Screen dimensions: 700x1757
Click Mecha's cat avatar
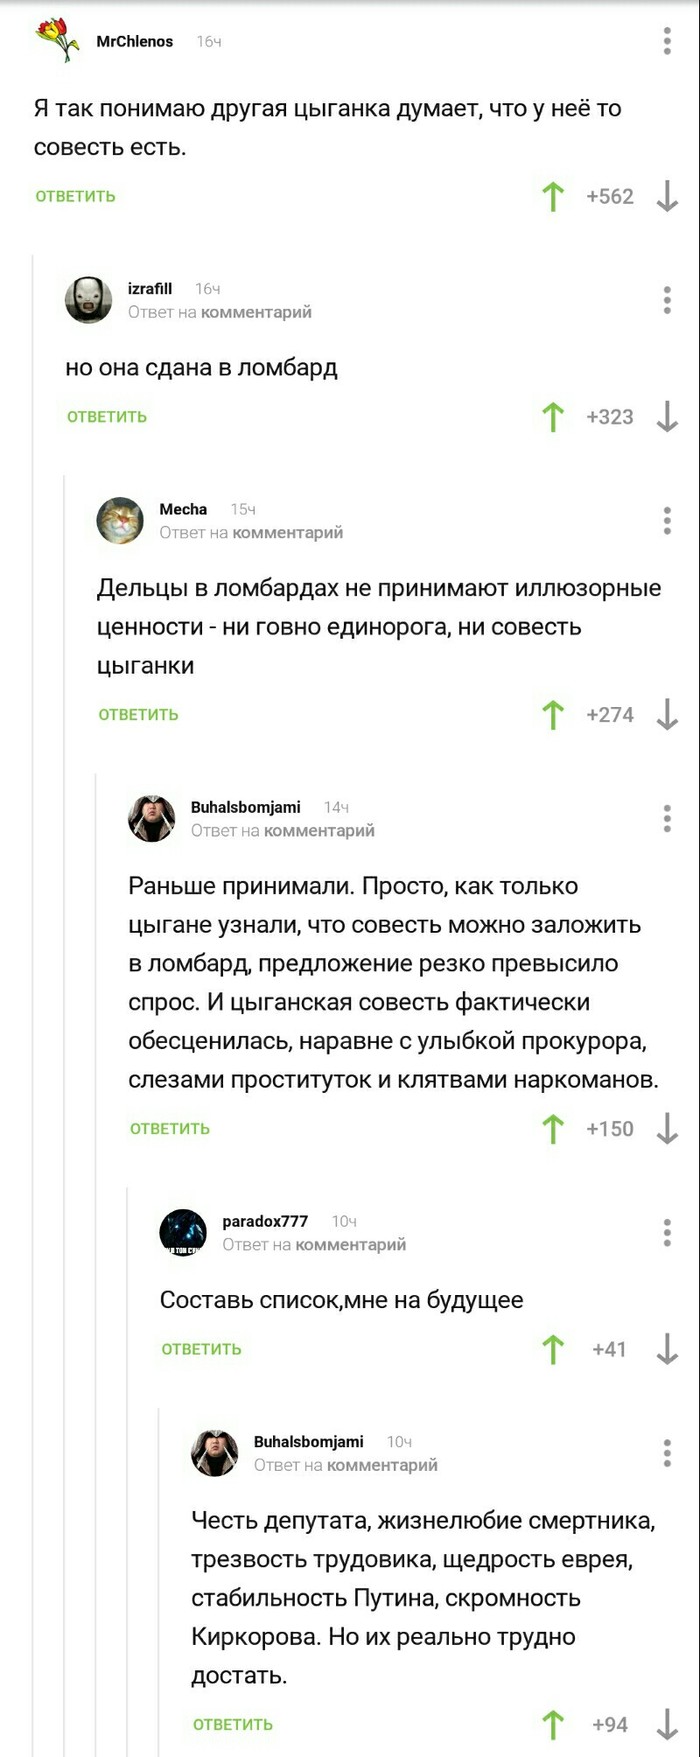pyautogui.click(x=120, y=520)
